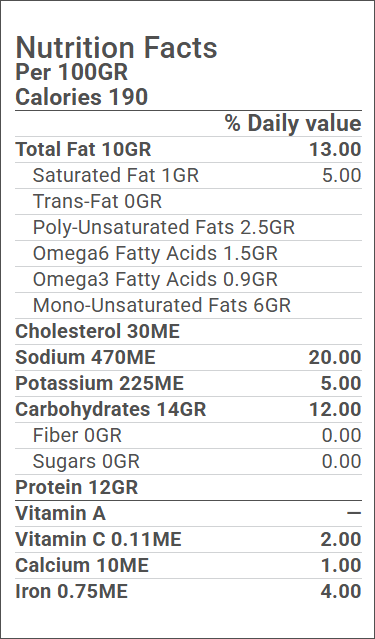
Task: Select the Protein 12GR row
Action: coord(188,488)
